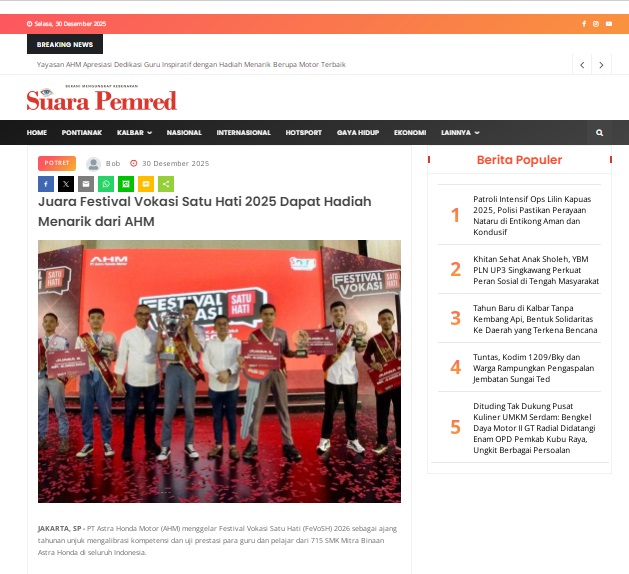The height and width of the screenshot is (574, 629).
Task: Click the green Line share icon
Action: point(126,184)
